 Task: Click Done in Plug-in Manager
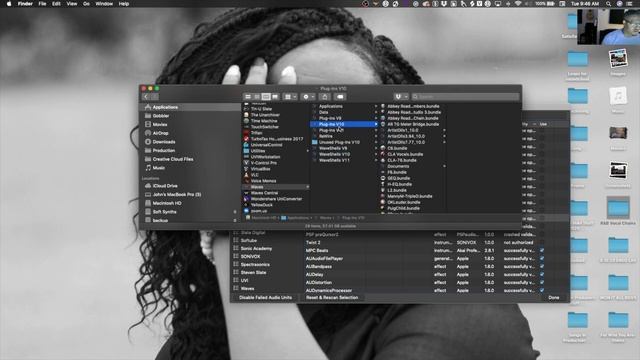[x=553, y=298]
